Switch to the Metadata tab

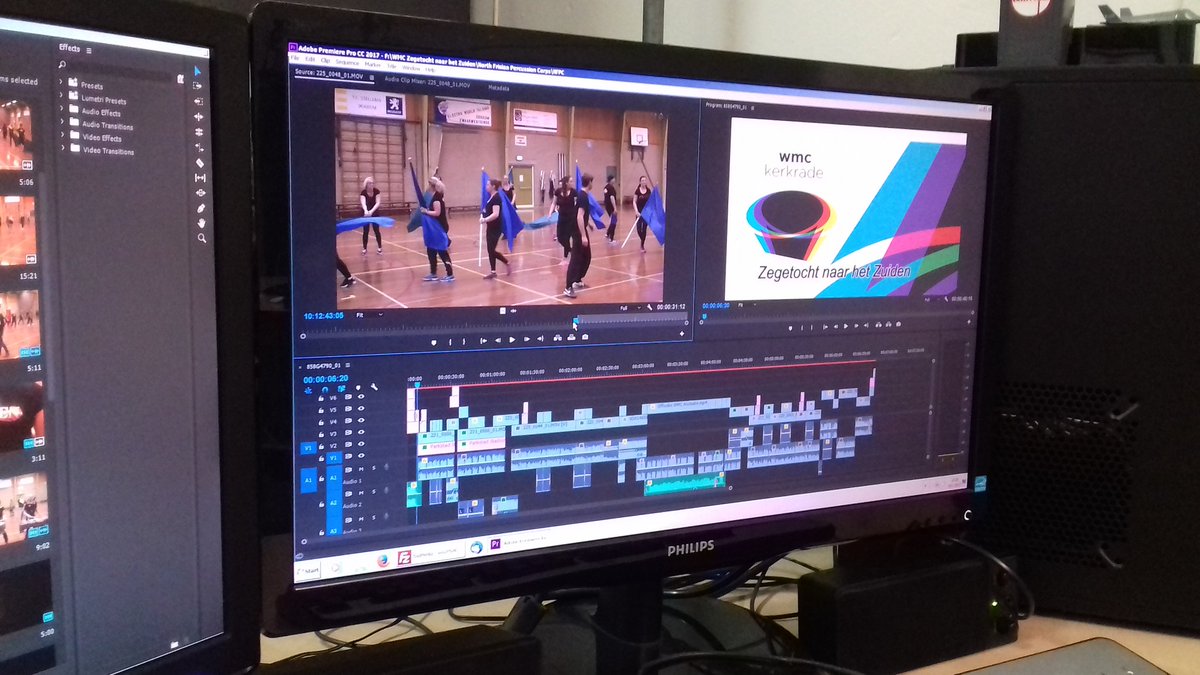499,88
